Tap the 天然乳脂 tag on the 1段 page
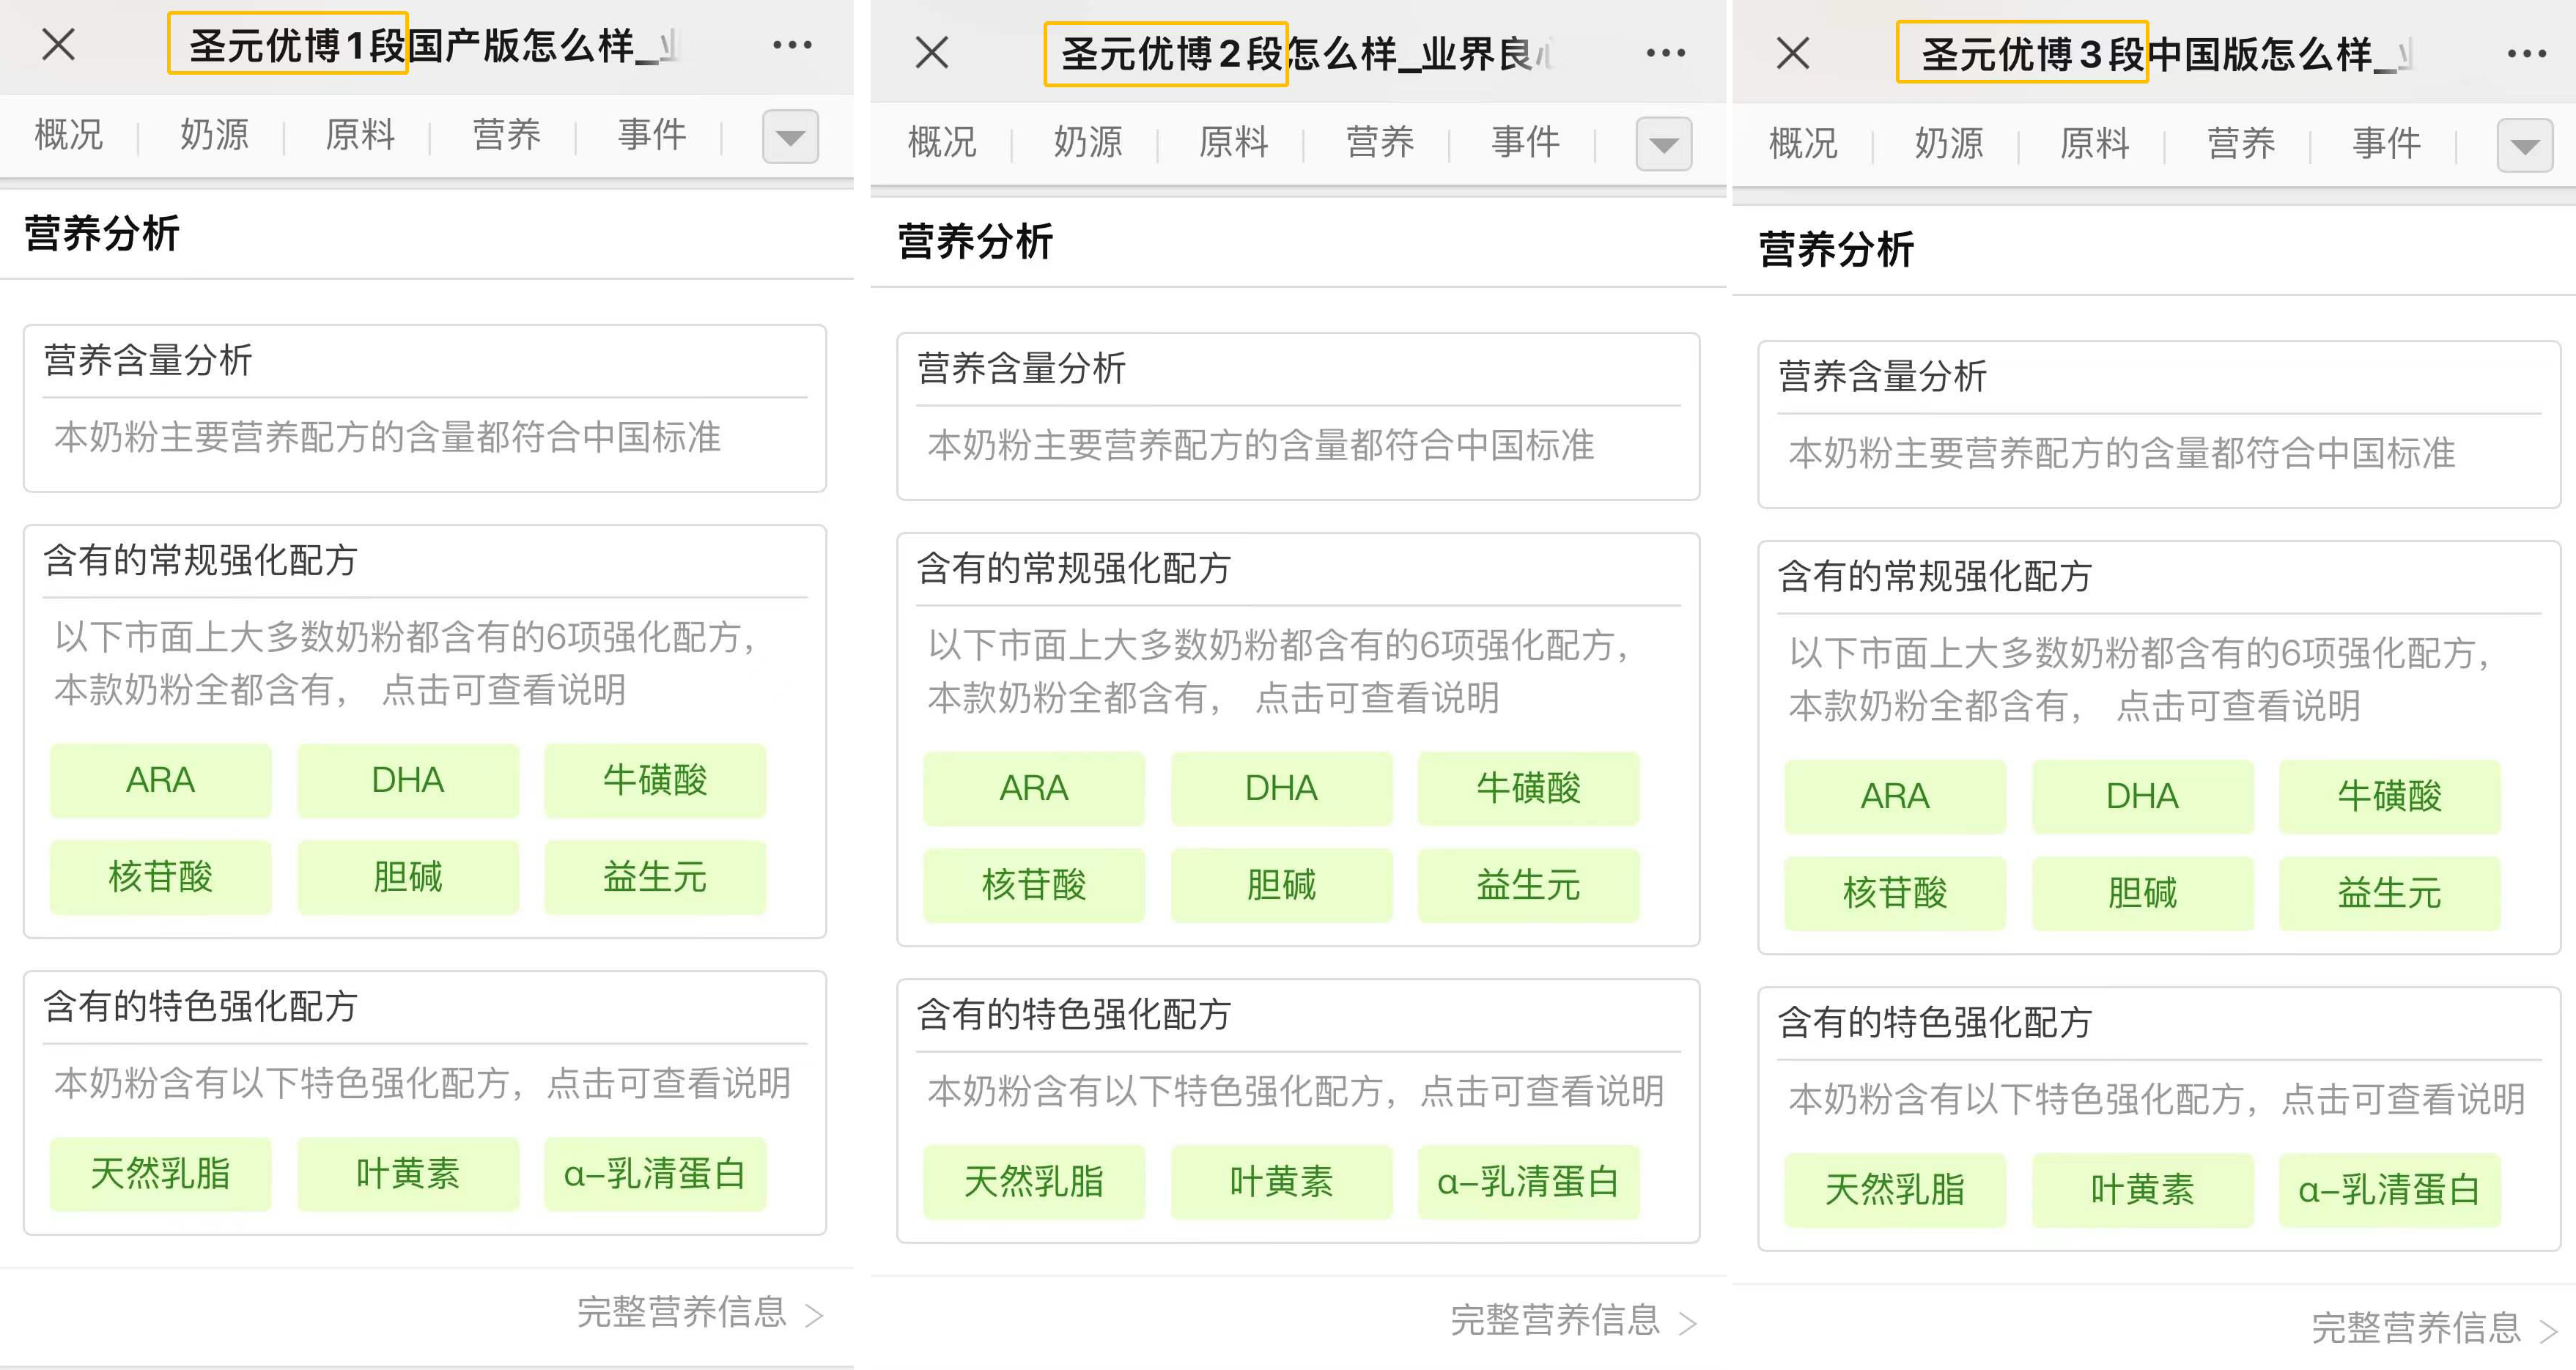Viewport: 2576px width, 1370px height. (160, 1174)
